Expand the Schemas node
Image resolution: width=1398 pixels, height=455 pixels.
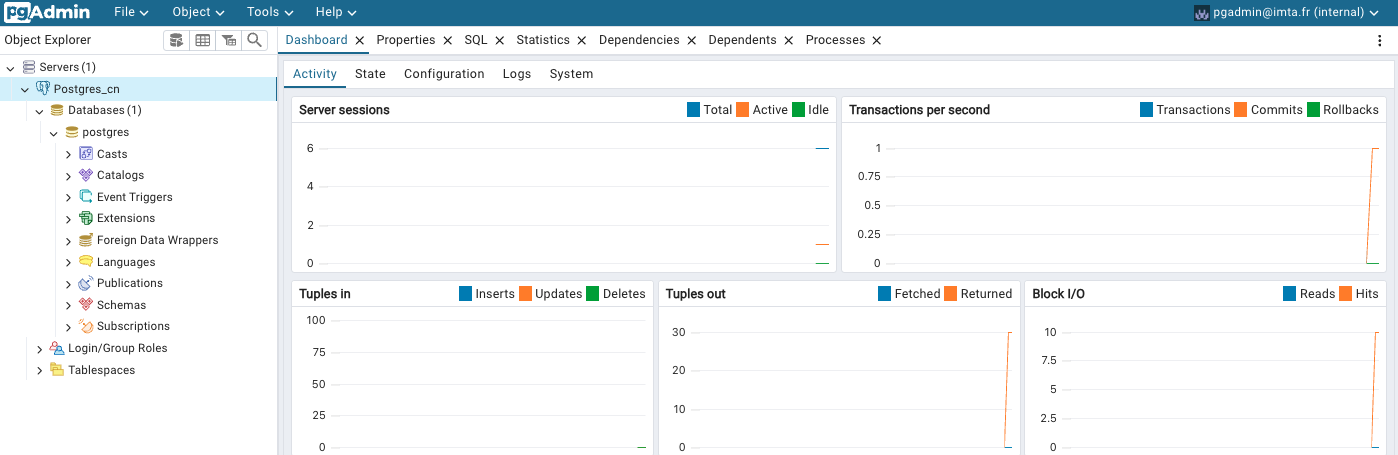click(x=69, y=305)
